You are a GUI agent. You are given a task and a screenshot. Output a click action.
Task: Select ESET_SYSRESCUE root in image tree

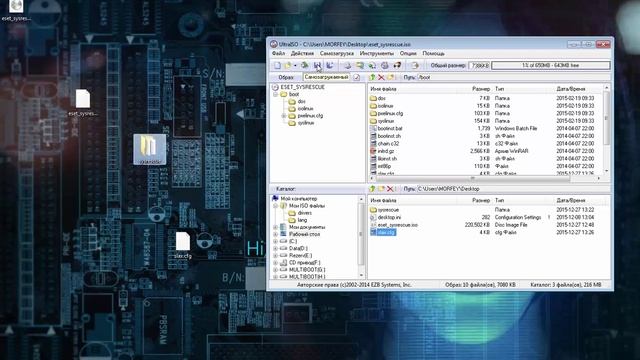[302, 87]
